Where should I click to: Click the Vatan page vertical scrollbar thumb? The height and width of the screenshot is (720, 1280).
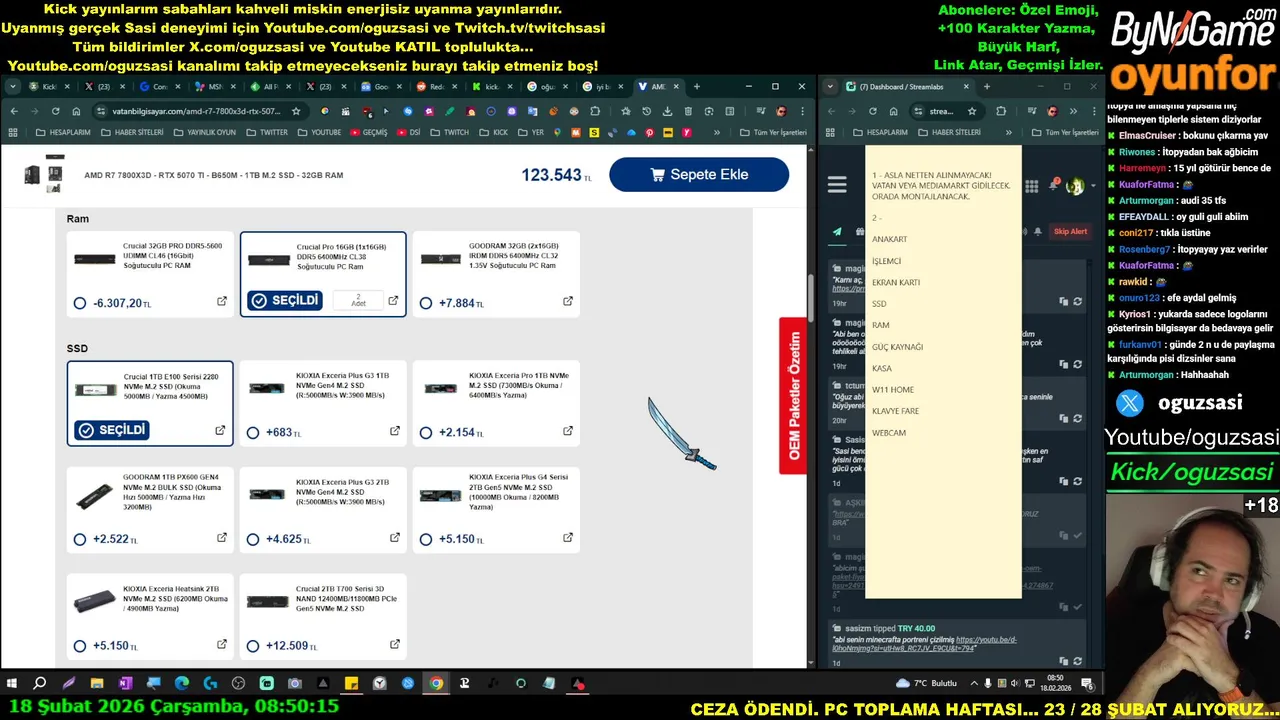pyautogui.click(x=810, y=297)
